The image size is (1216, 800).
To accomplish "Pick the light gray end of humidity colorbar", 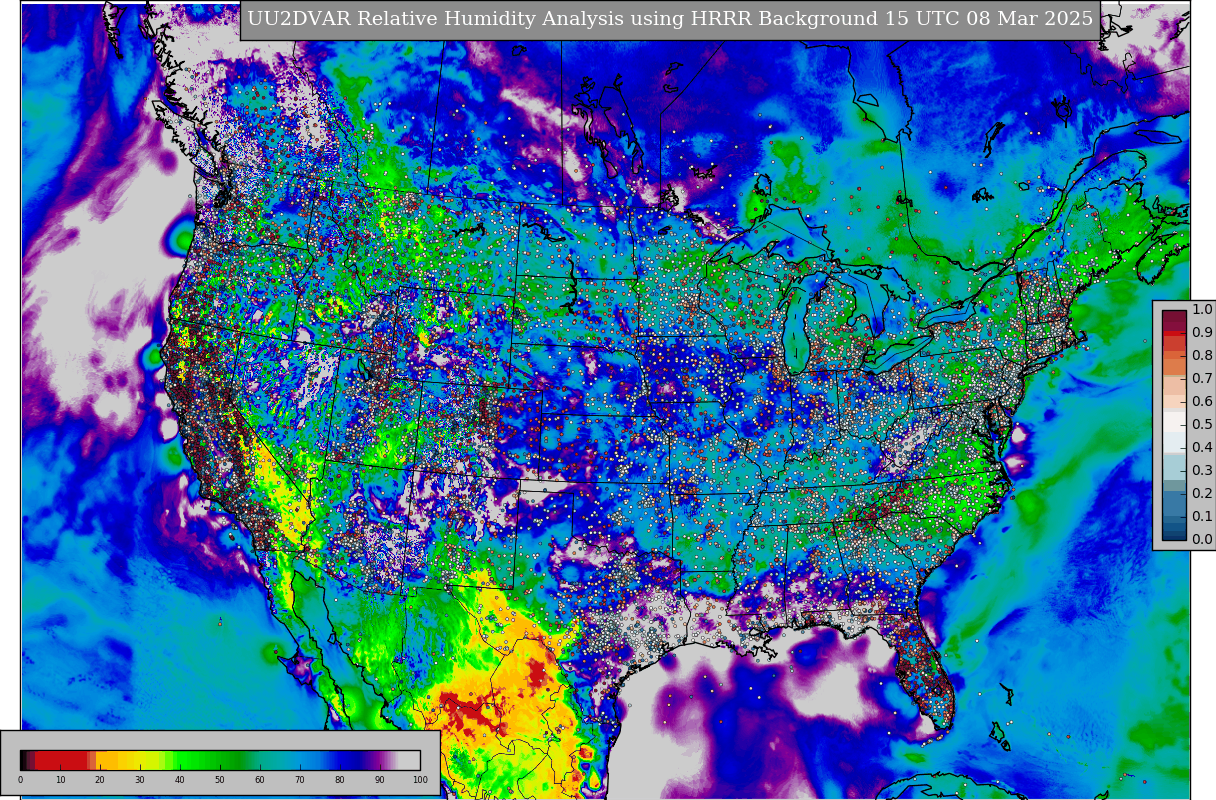I will pyautogui.click(x=410, y=760).
